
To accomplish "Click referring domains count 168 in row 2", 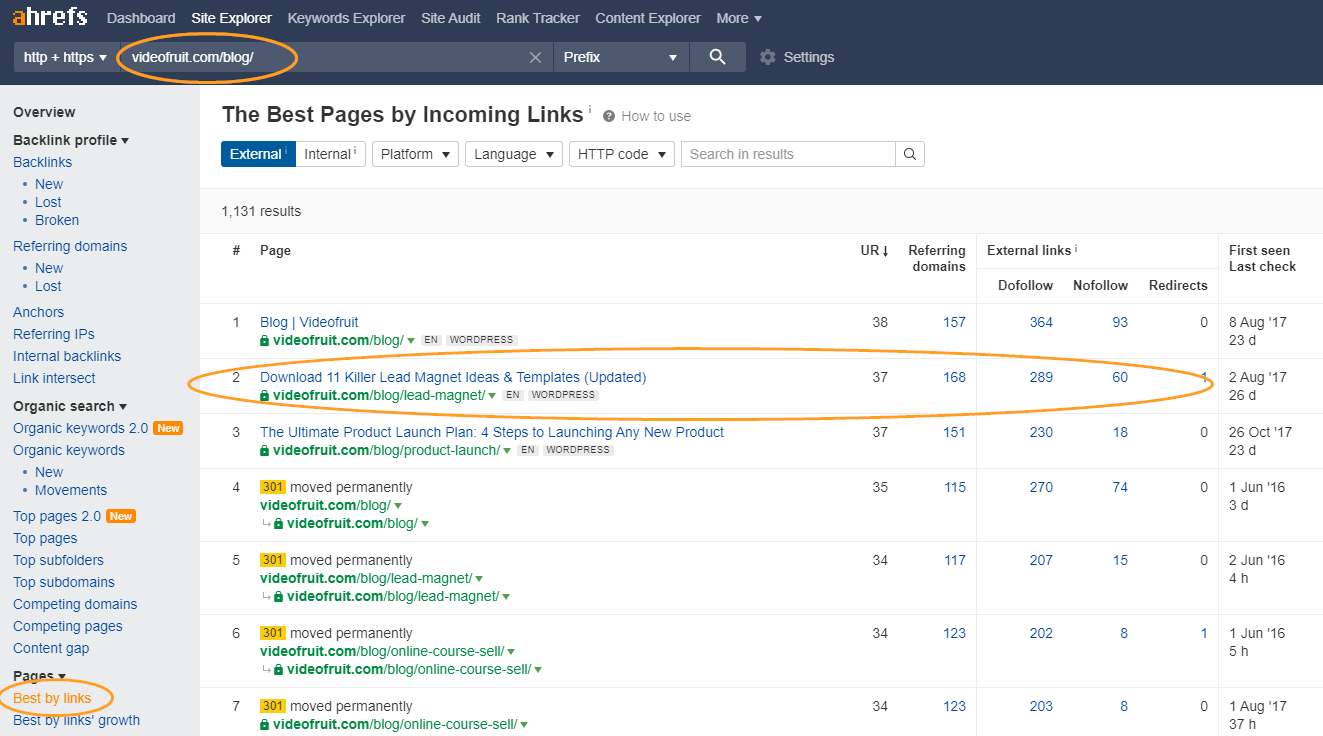I will point(954,377).
